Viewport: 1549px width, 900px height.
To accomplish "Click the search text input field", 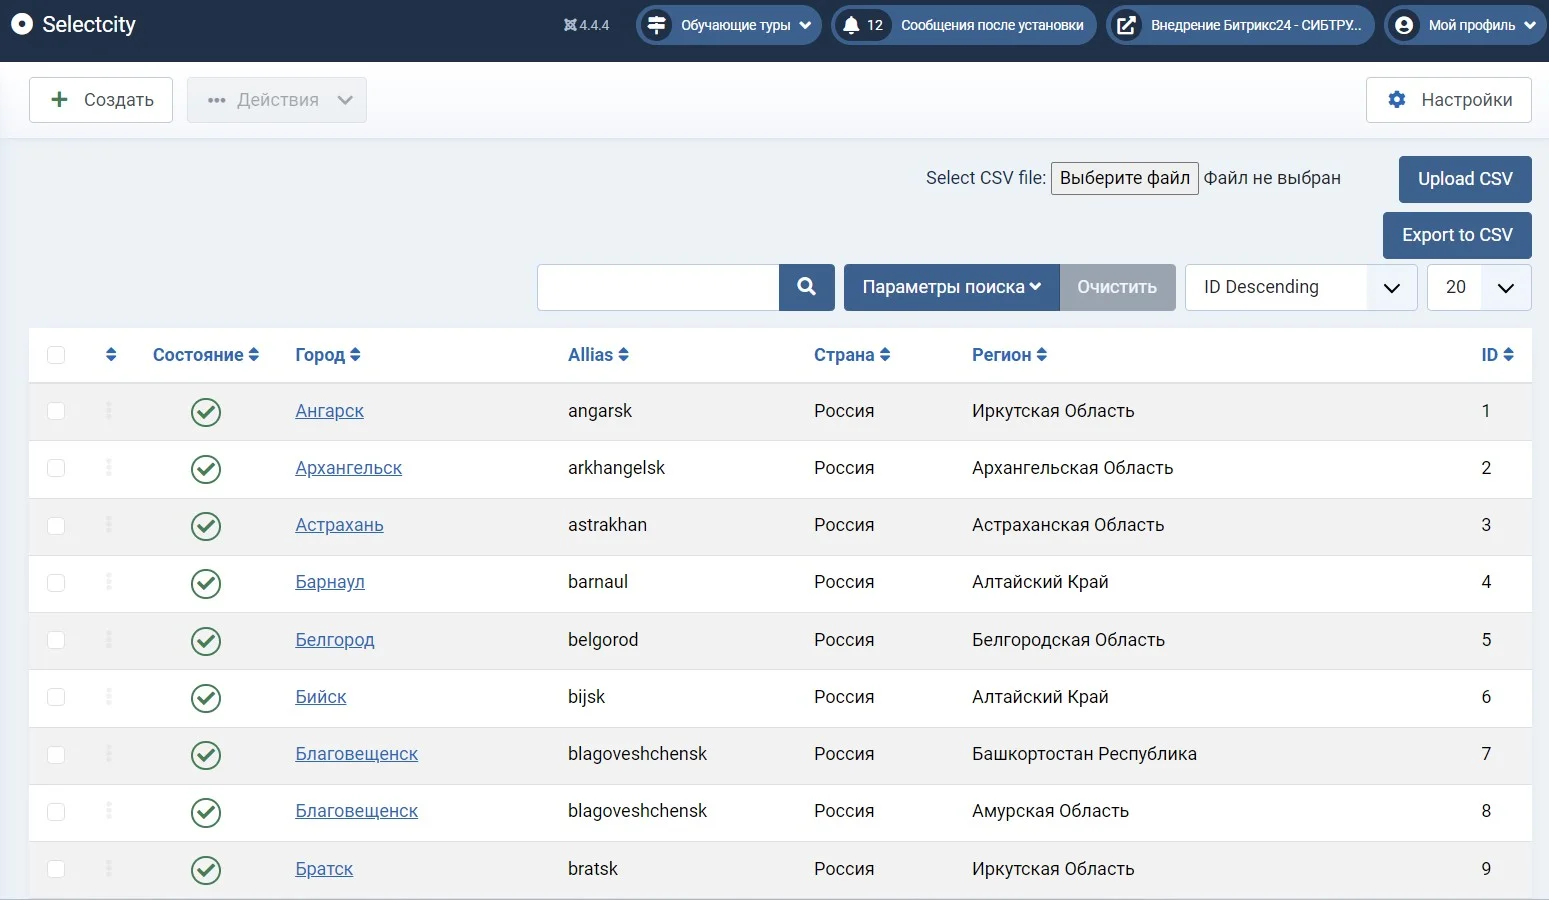I will point(658,288).
